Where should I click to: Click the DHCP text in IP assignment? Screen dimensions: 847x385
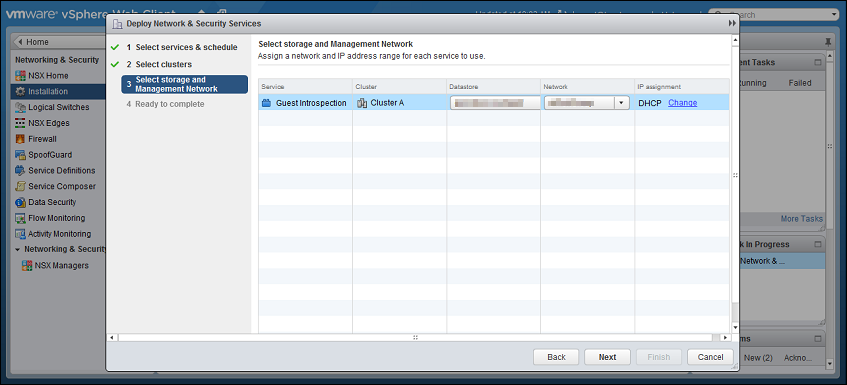[x=650, y=103]
